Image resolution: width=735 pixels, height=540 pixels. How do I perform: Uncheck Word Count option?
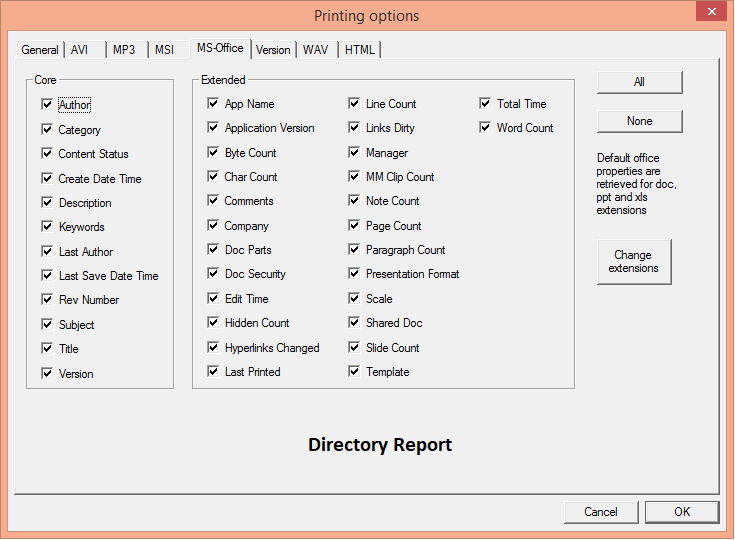(485, 128)
